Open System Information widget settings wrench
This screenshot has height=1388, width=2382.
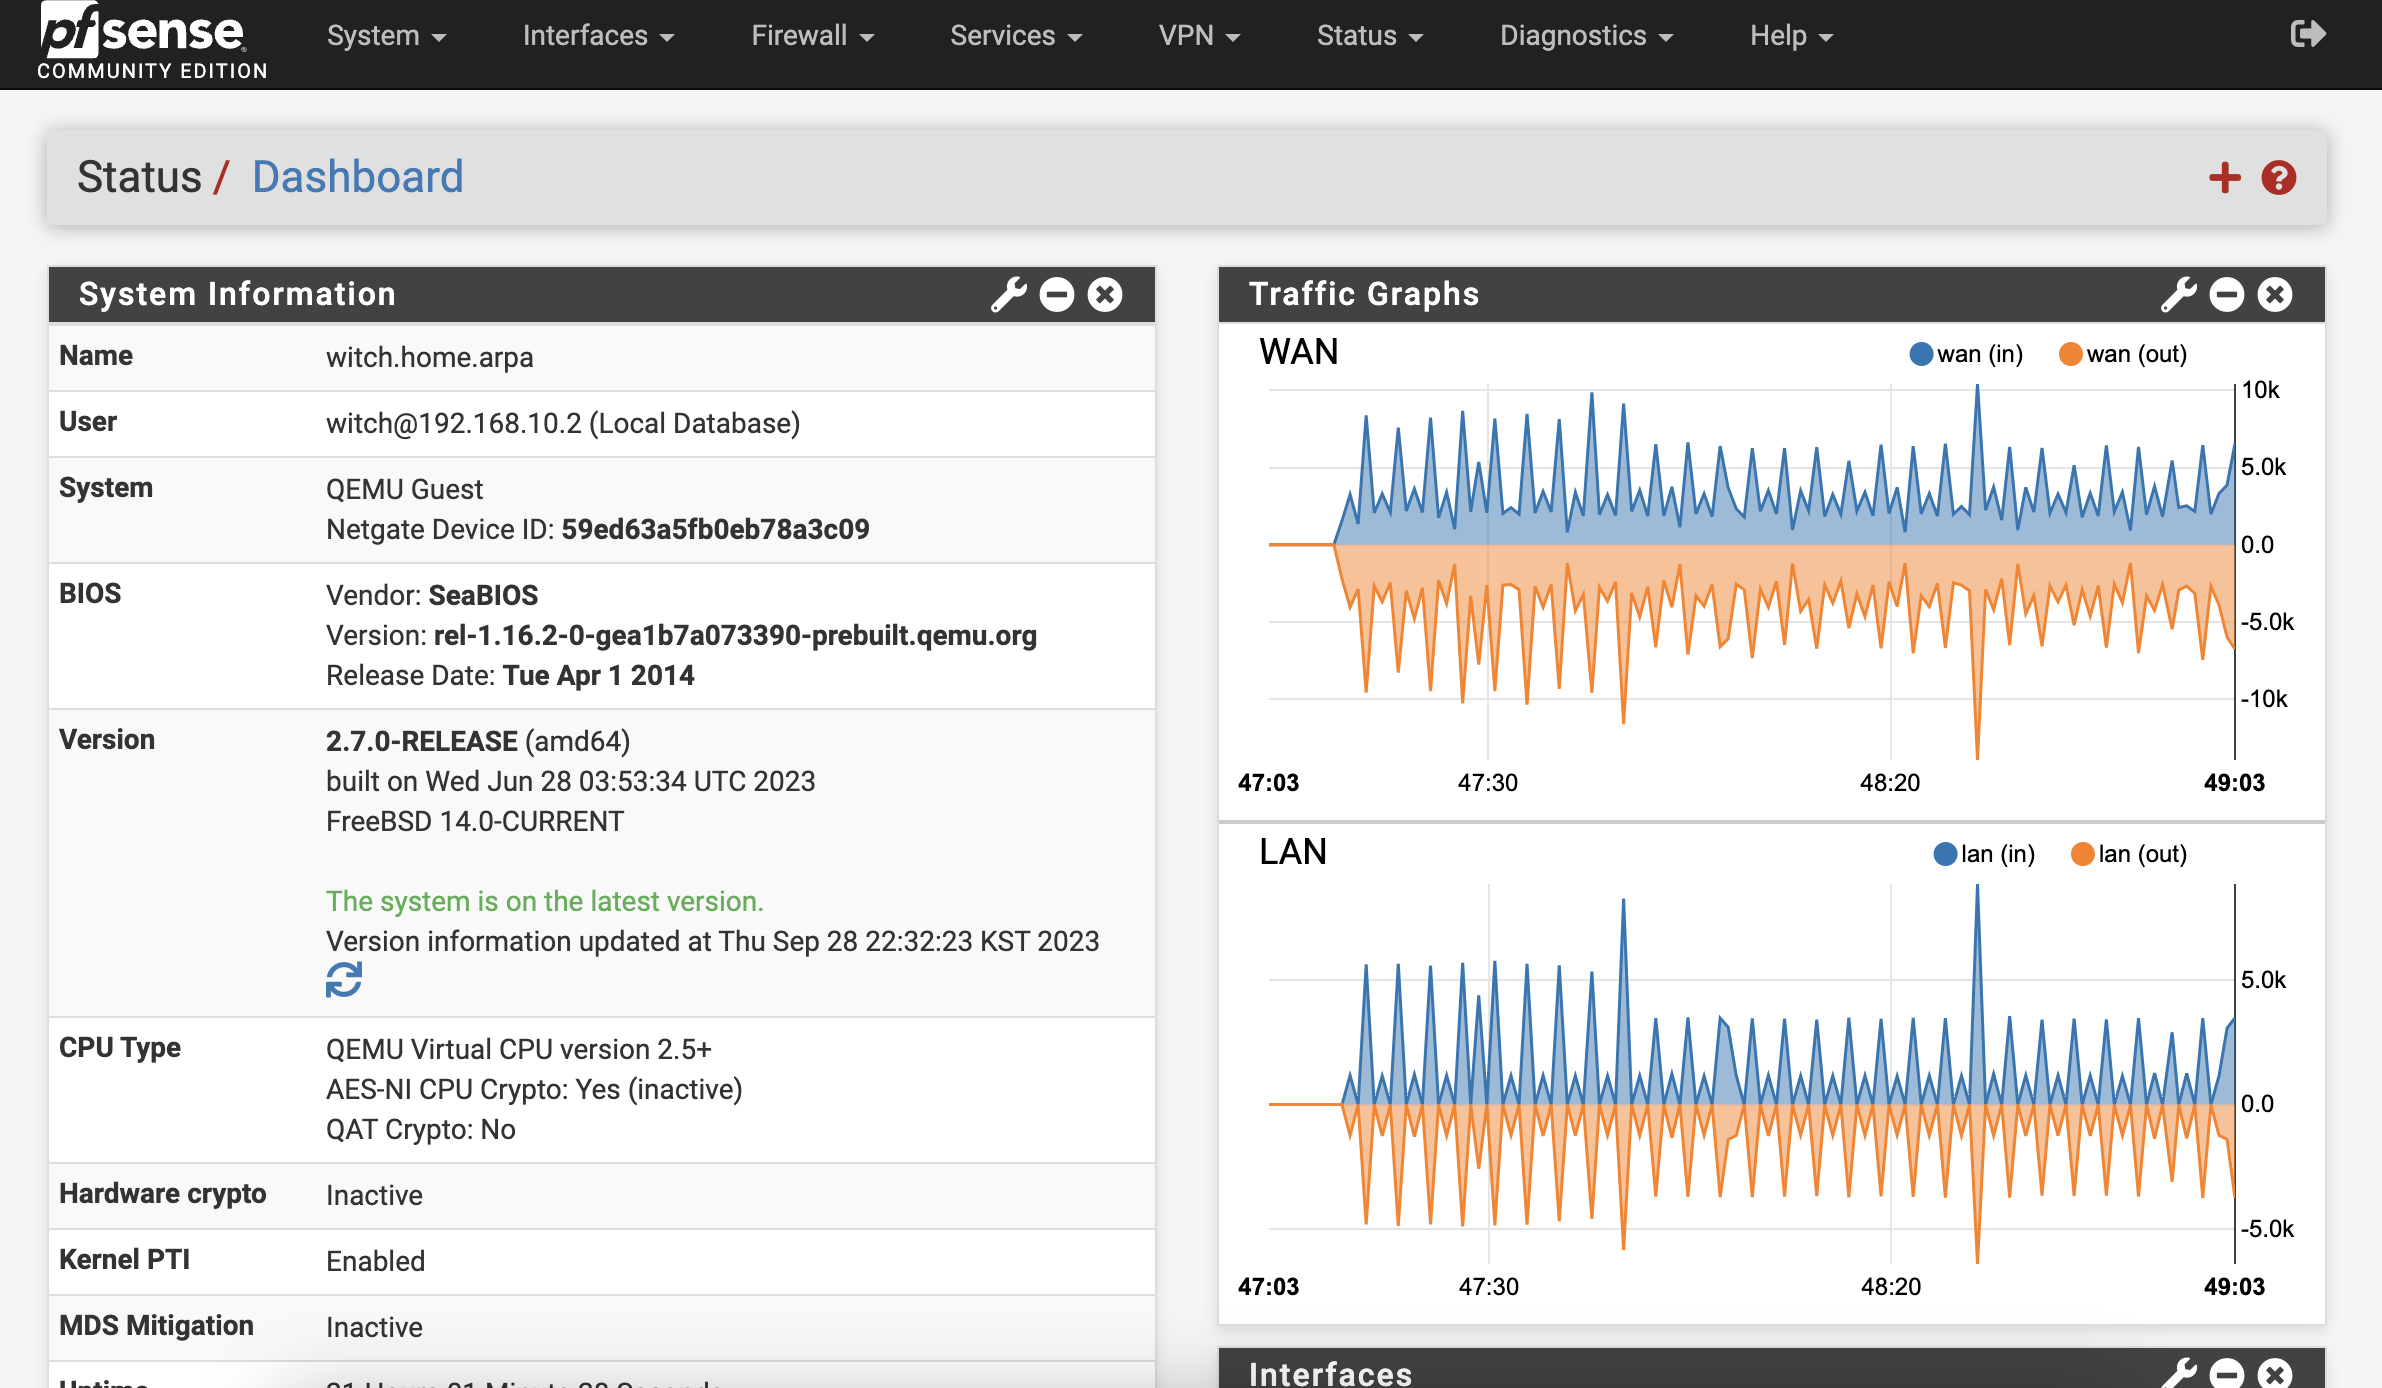coord(1009,294)
